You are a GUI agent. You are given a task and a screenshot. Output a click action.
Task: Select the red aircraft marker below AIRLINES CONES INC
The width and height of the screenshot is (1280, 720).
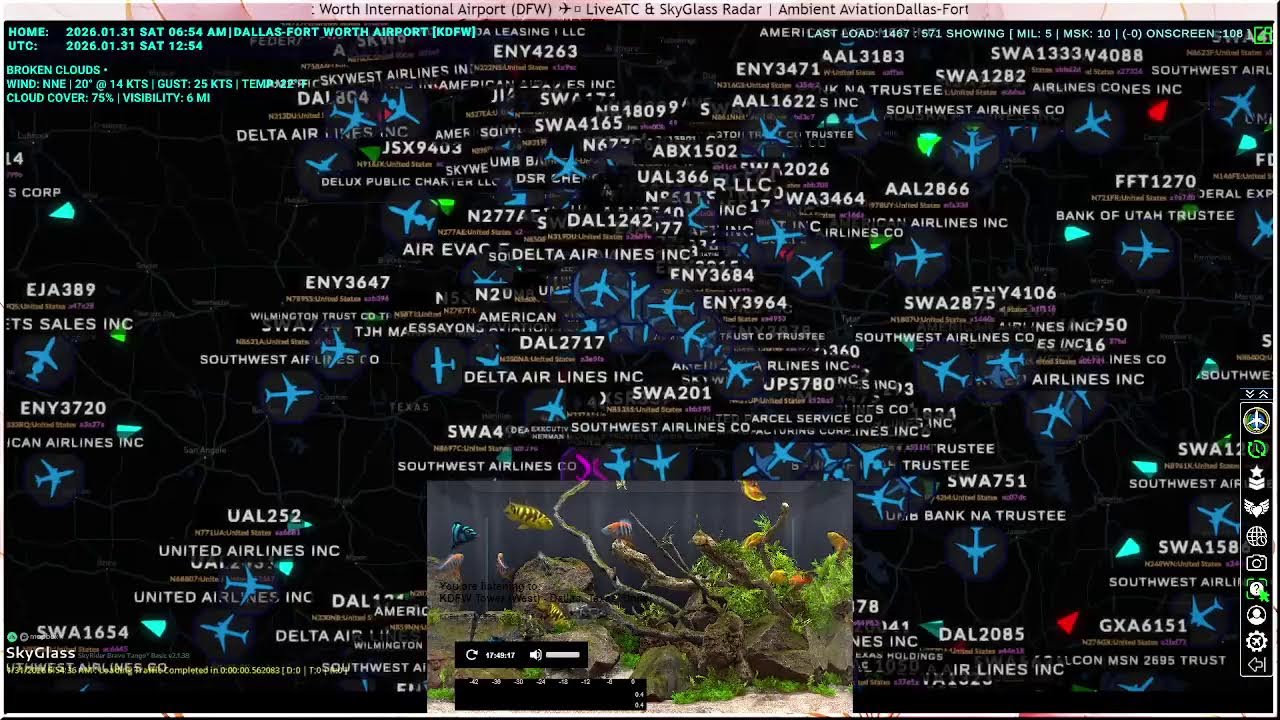(x=1157, y=111)
